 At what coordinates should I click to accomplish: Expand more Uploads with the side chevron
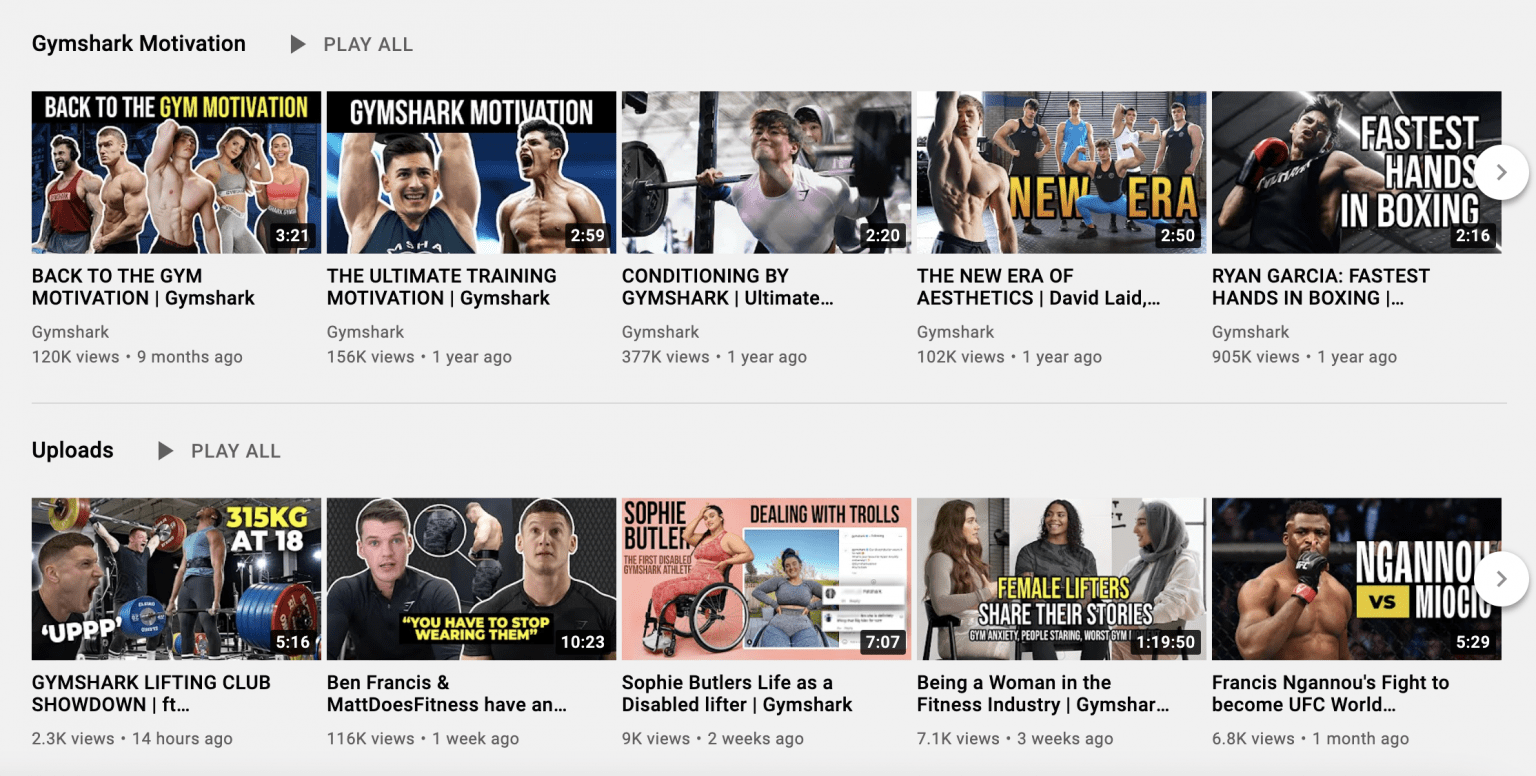point(1501,578)
